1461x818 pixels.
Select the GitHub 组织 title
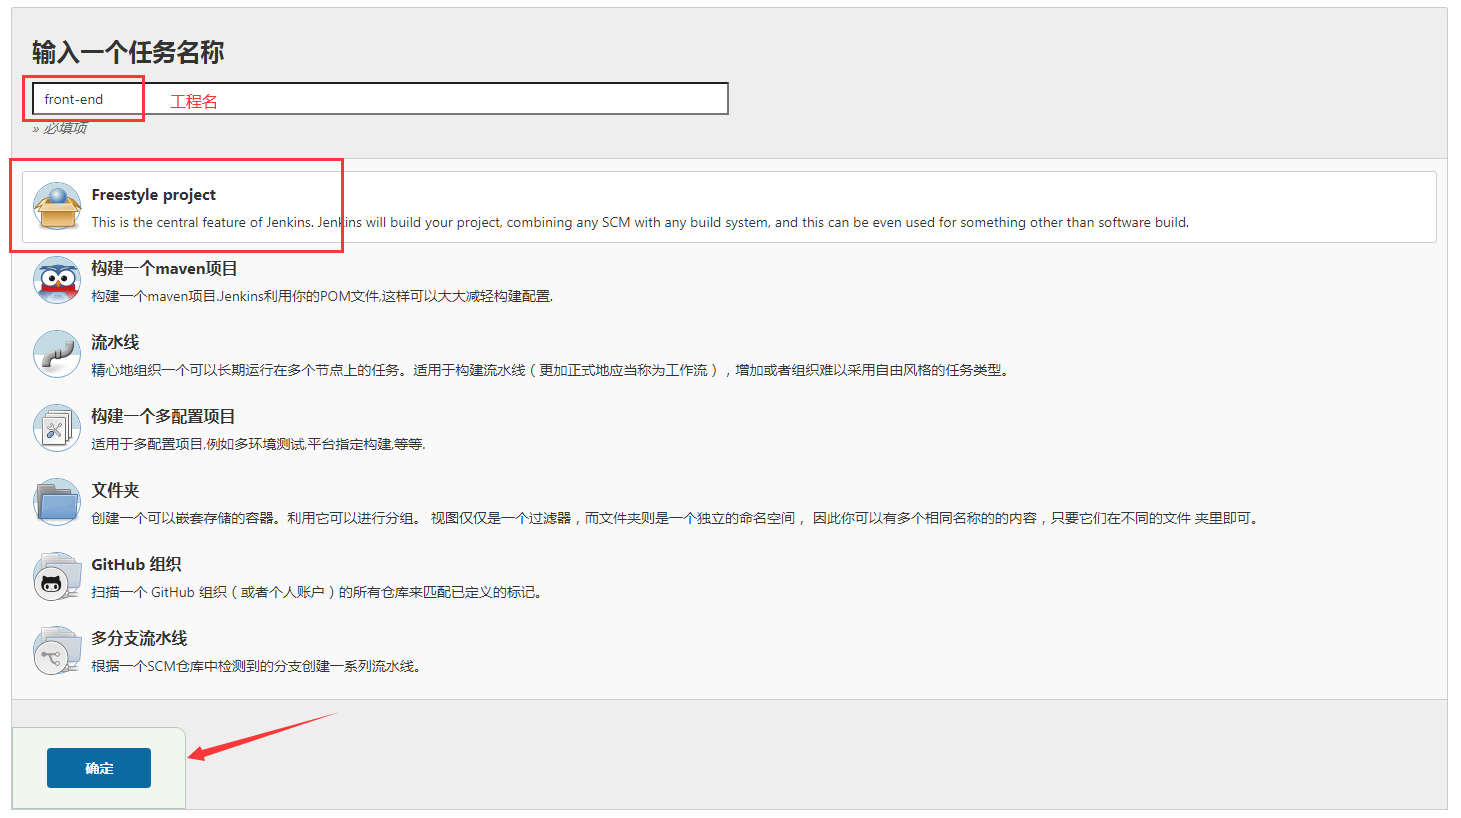[x=136, y=565]
